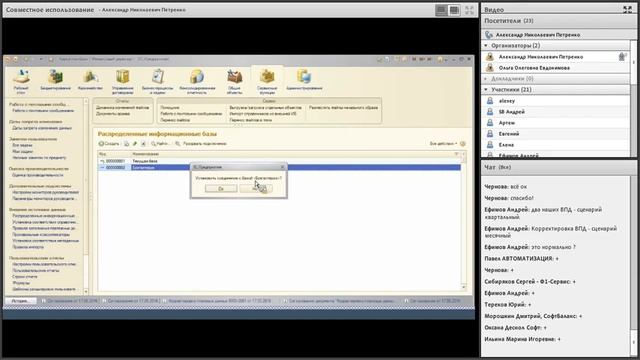Click chat message 'это нормально ?'

pos(530,247)
